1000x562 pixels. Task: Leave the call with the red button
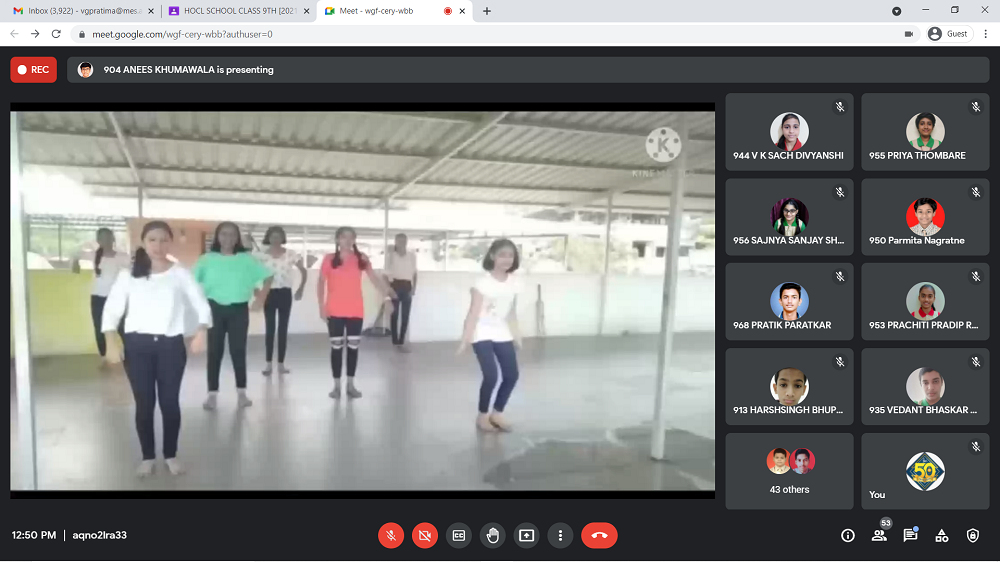coord(599,535)
